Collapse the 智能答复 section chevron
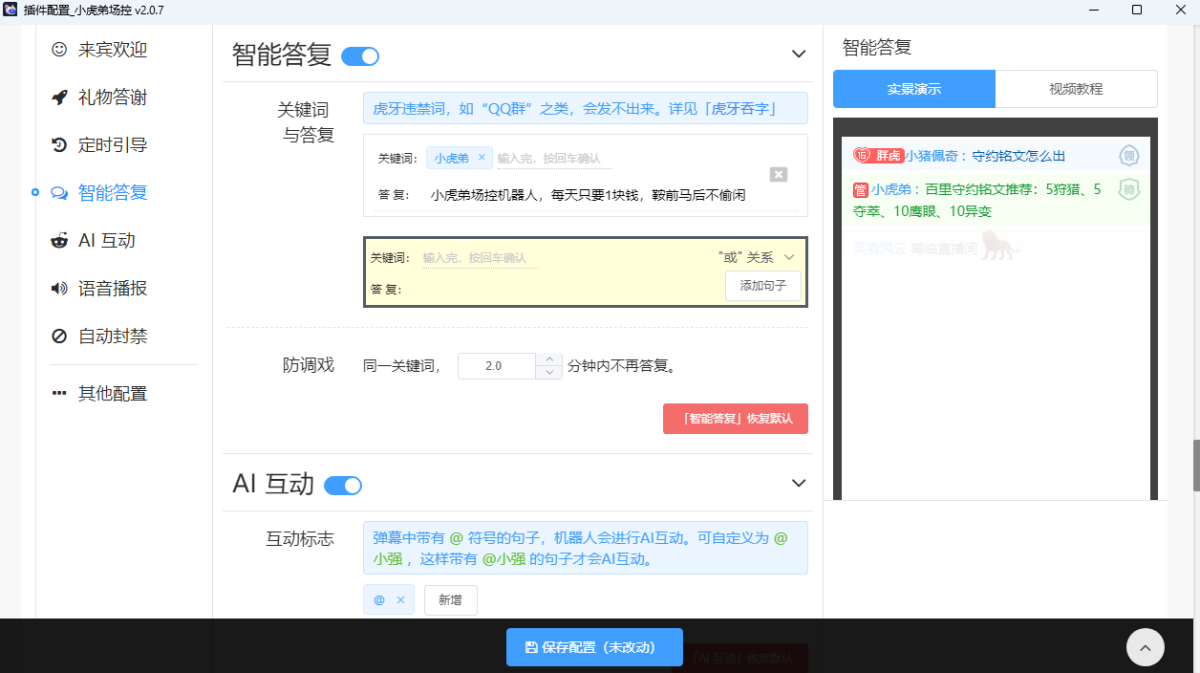This screenshot has width=1200, height=673. 798,54
